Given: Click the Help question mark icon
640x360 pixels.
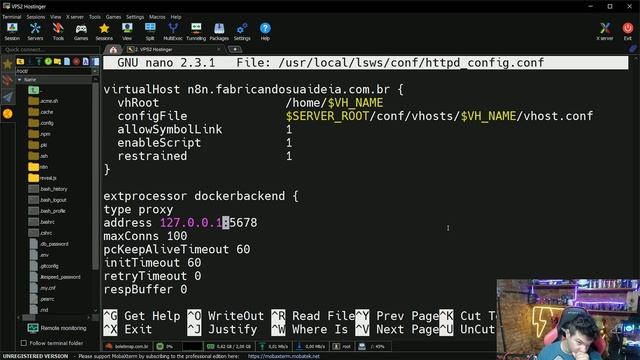Looking at the screenshot, I should point(265,31).
